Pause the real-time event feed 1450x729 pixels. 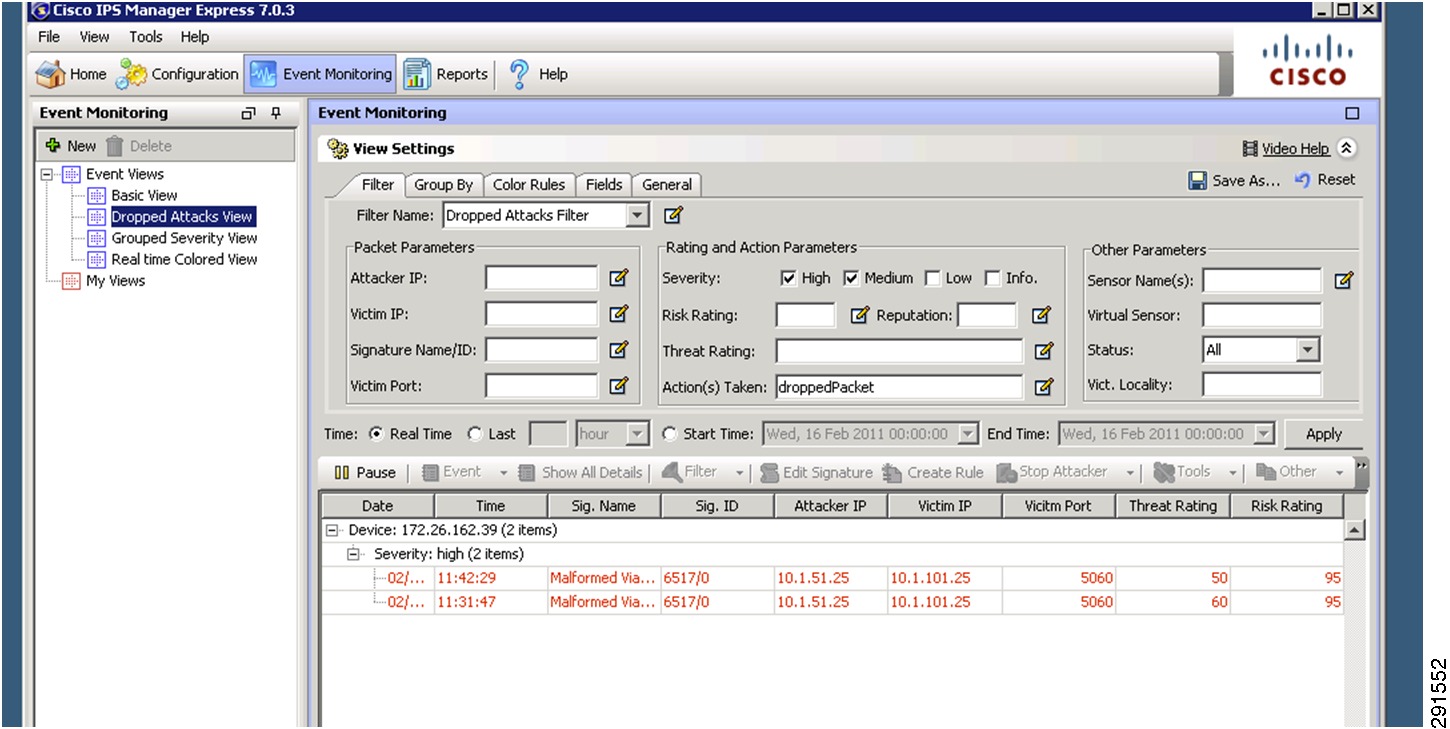365,472
